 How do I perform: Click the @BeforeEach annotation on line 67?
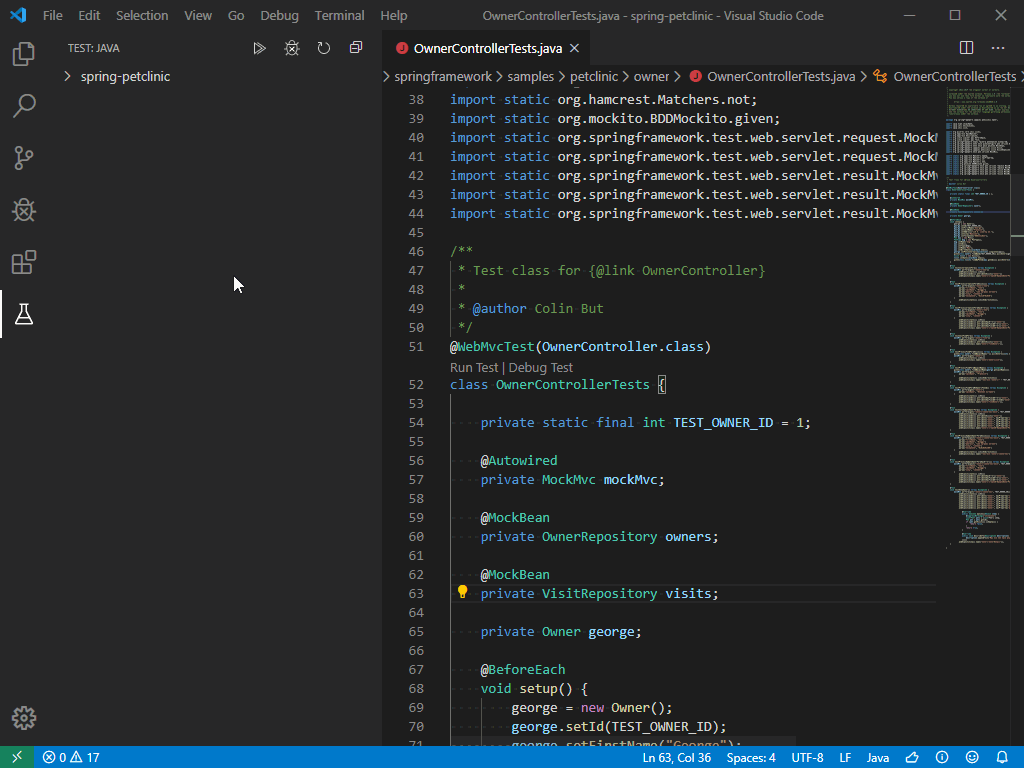(523, 669)
